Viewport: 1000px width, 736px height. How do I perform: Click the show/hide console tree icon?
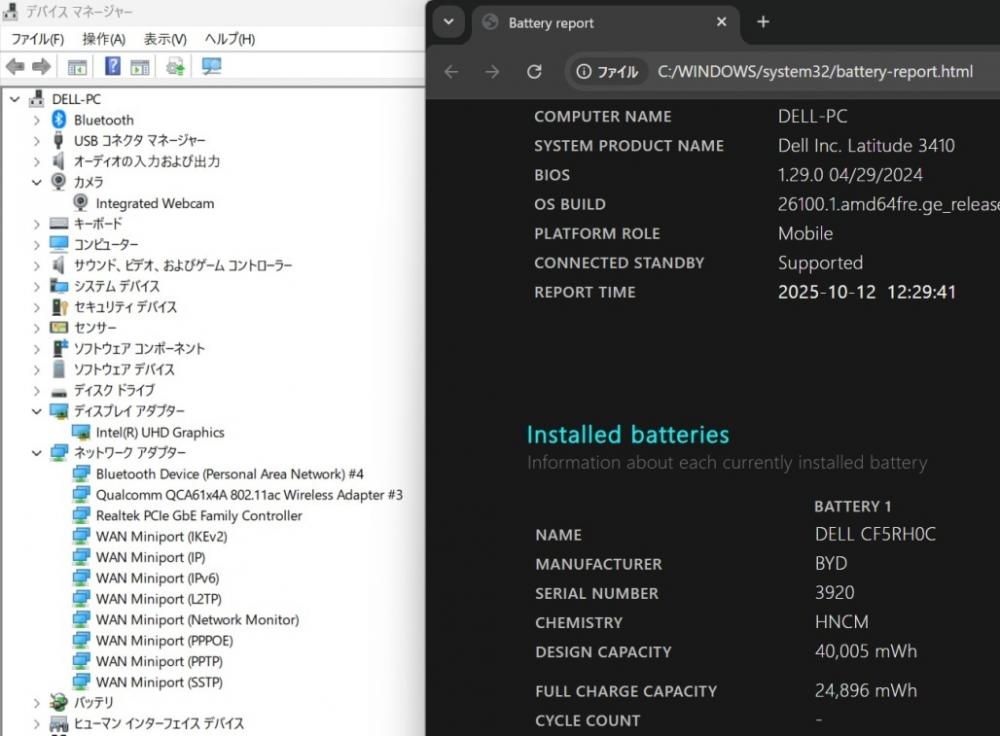77,67
